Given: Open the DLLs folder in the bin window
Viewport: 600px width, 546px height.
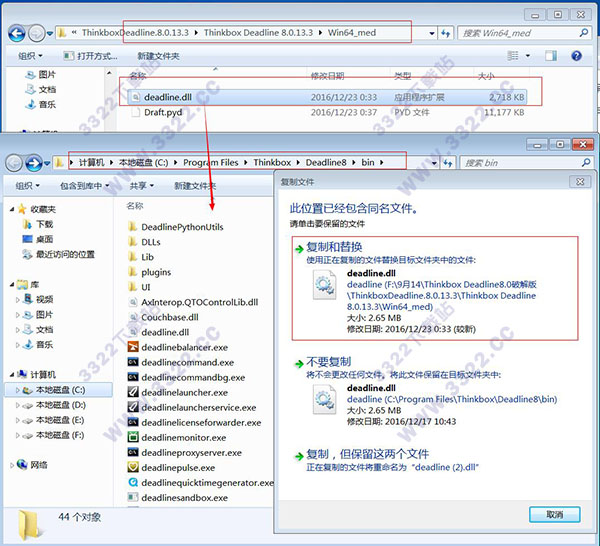Looking at the screenshot, I should pos(150,242).
